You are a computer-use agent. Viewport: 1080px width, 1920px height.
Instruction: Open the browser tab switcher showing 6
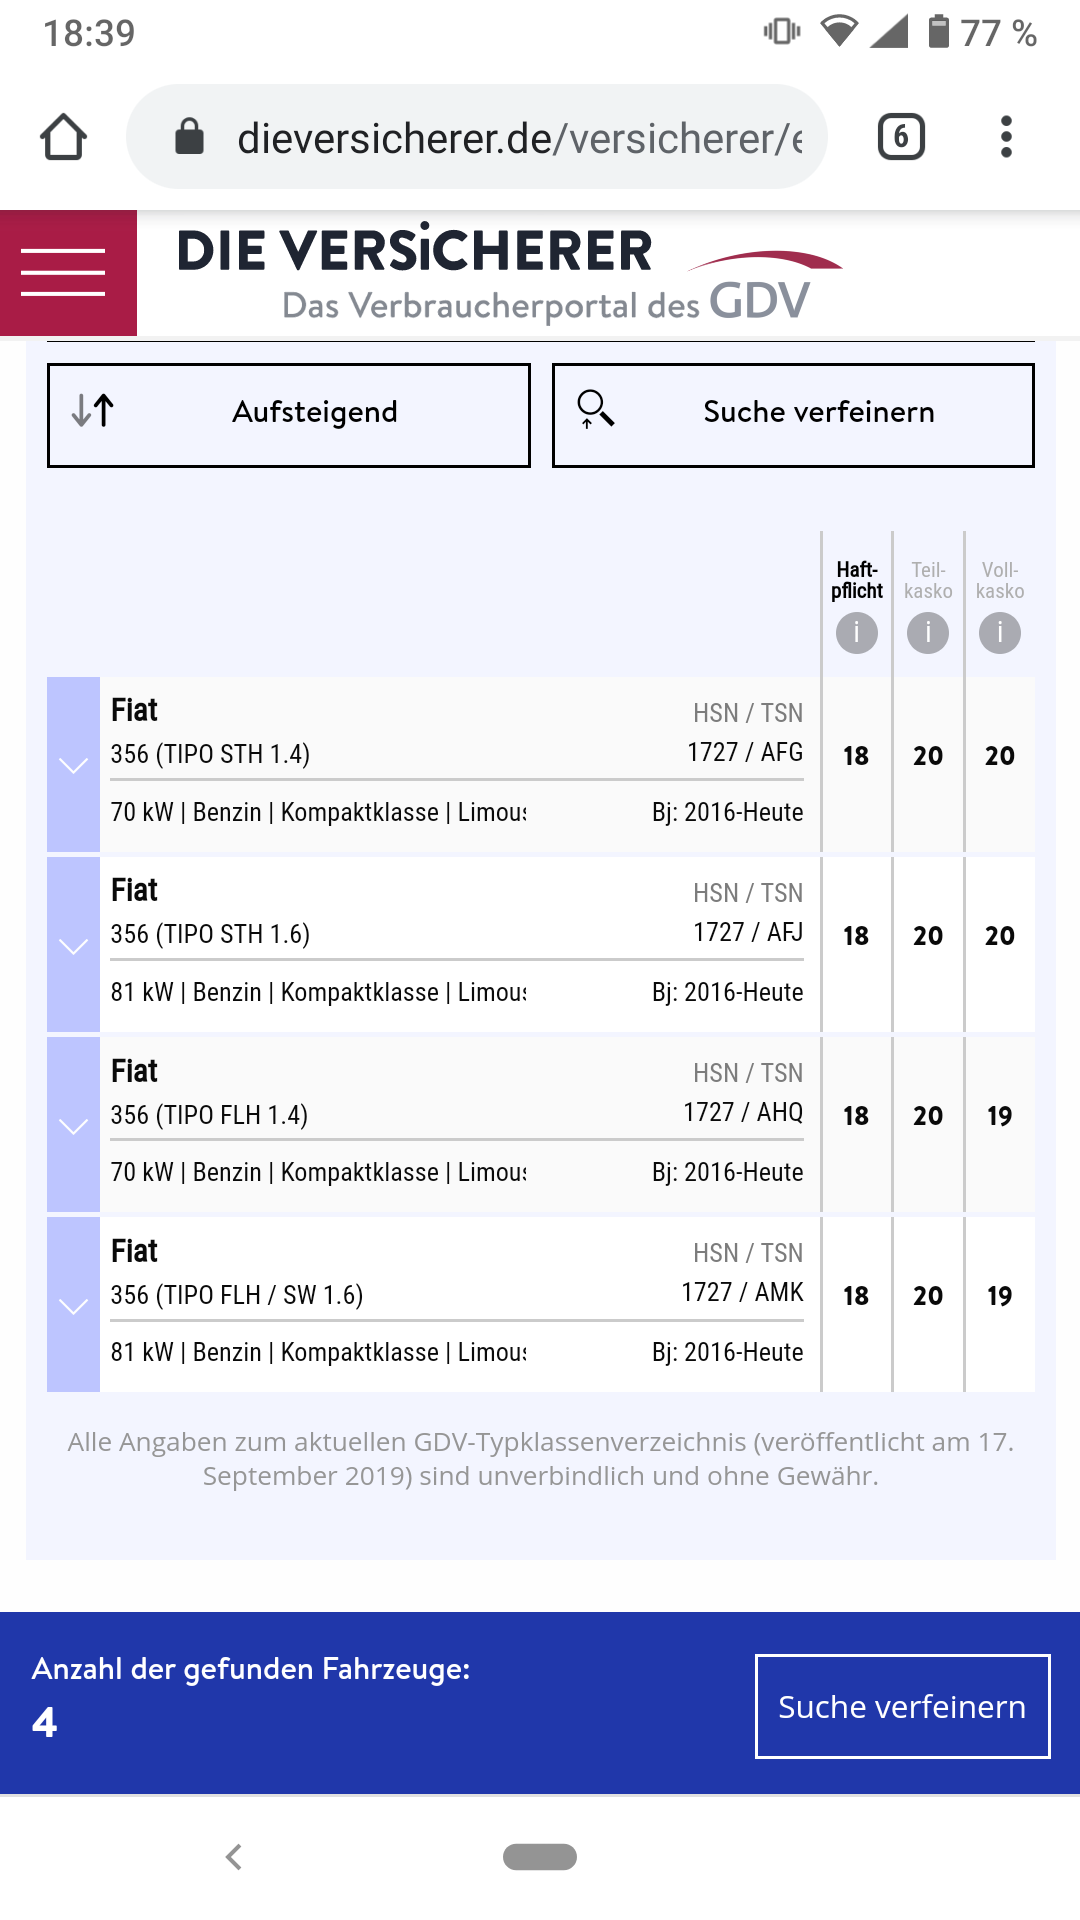(900, 137)
